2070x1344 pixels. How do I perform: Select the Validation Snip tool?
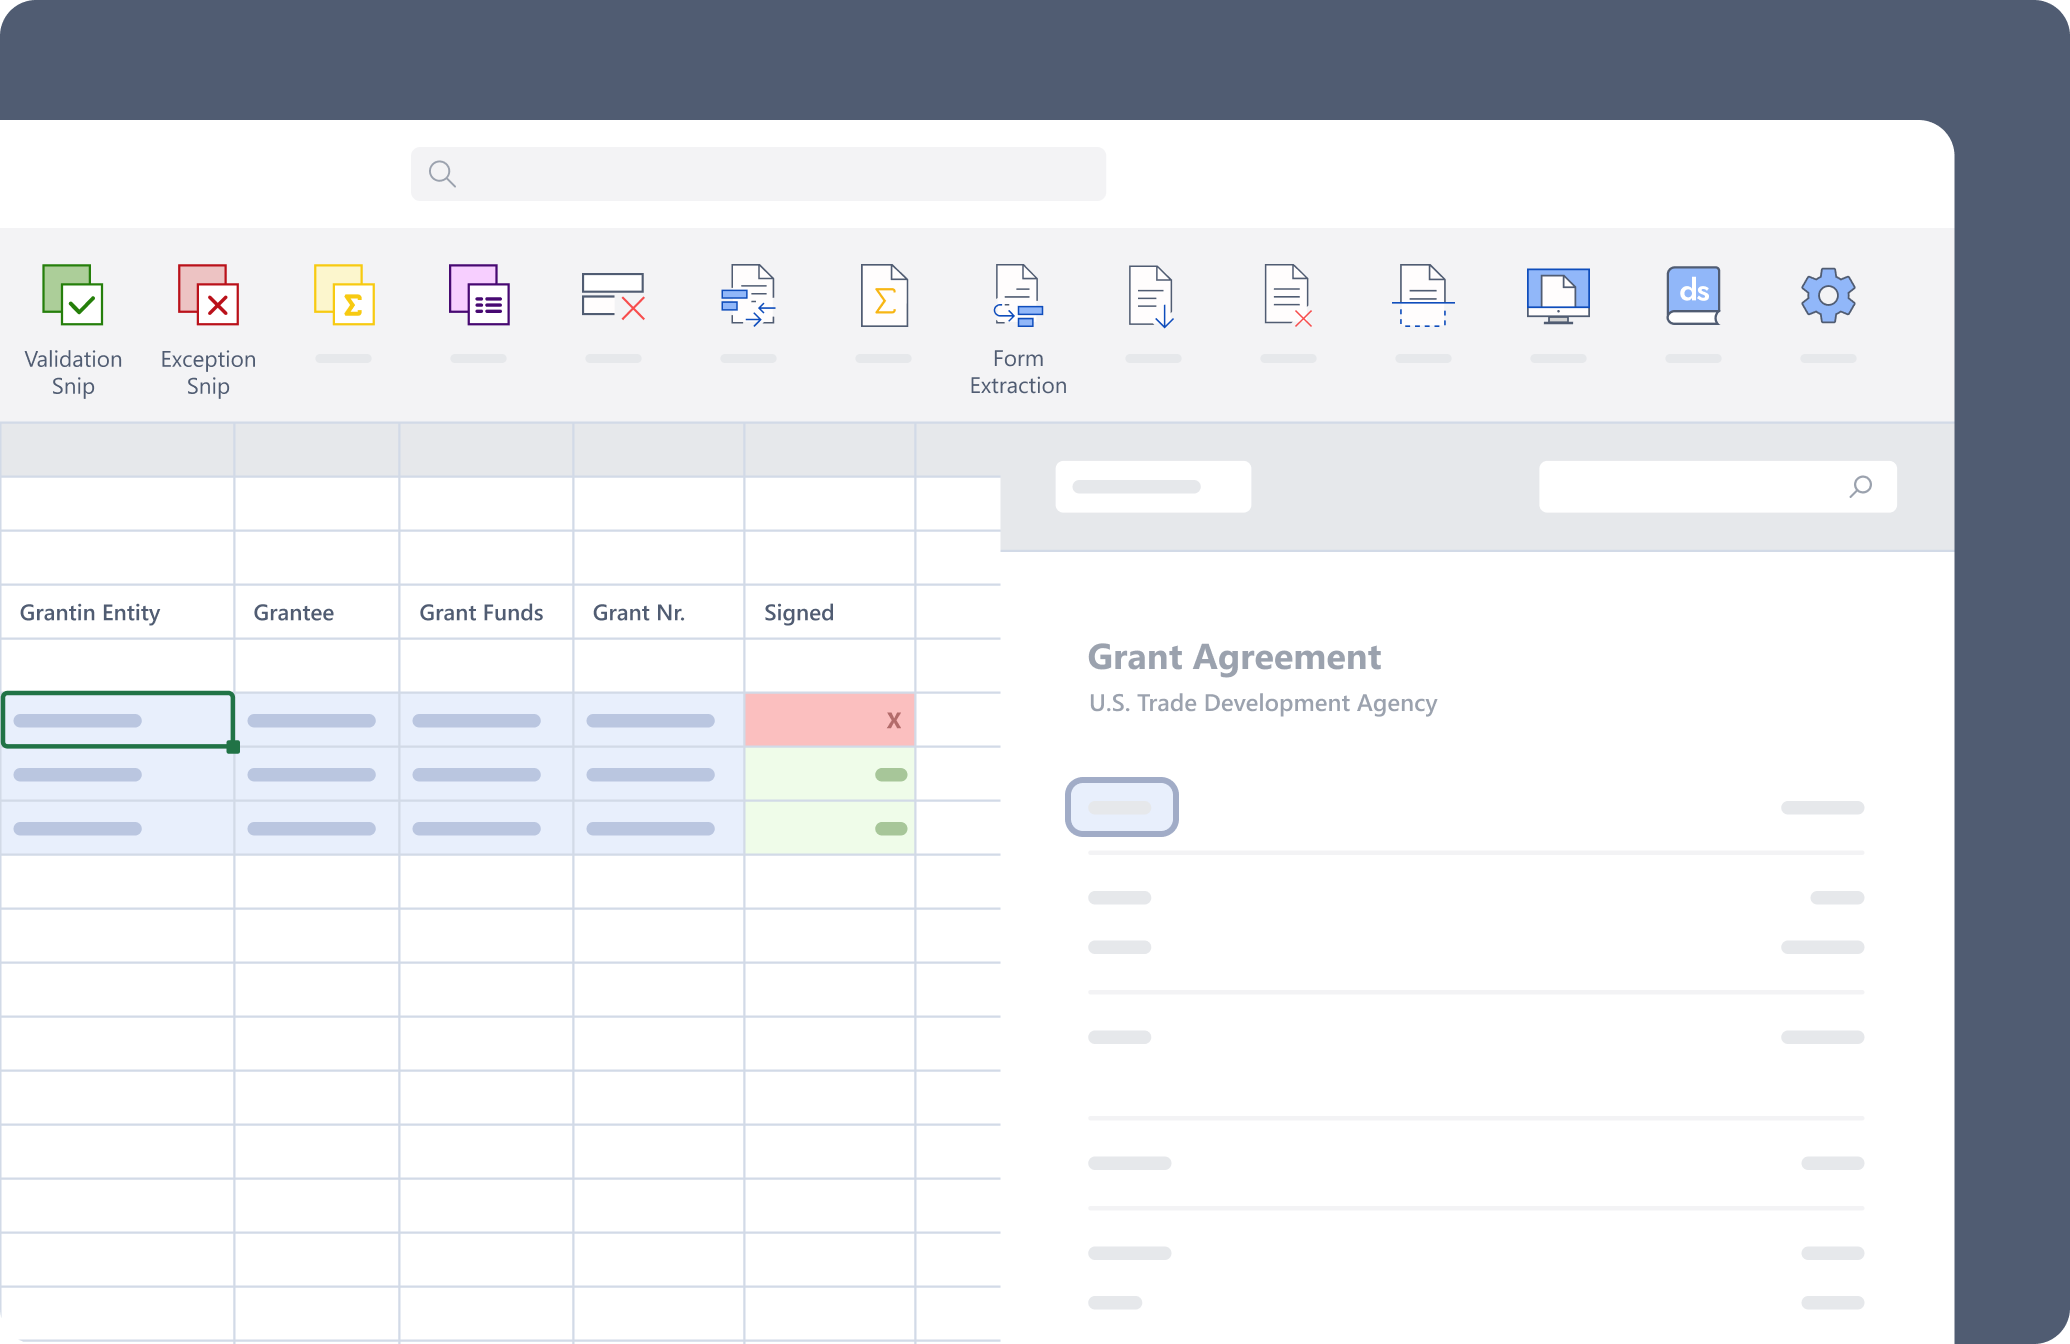pos(73,328)
